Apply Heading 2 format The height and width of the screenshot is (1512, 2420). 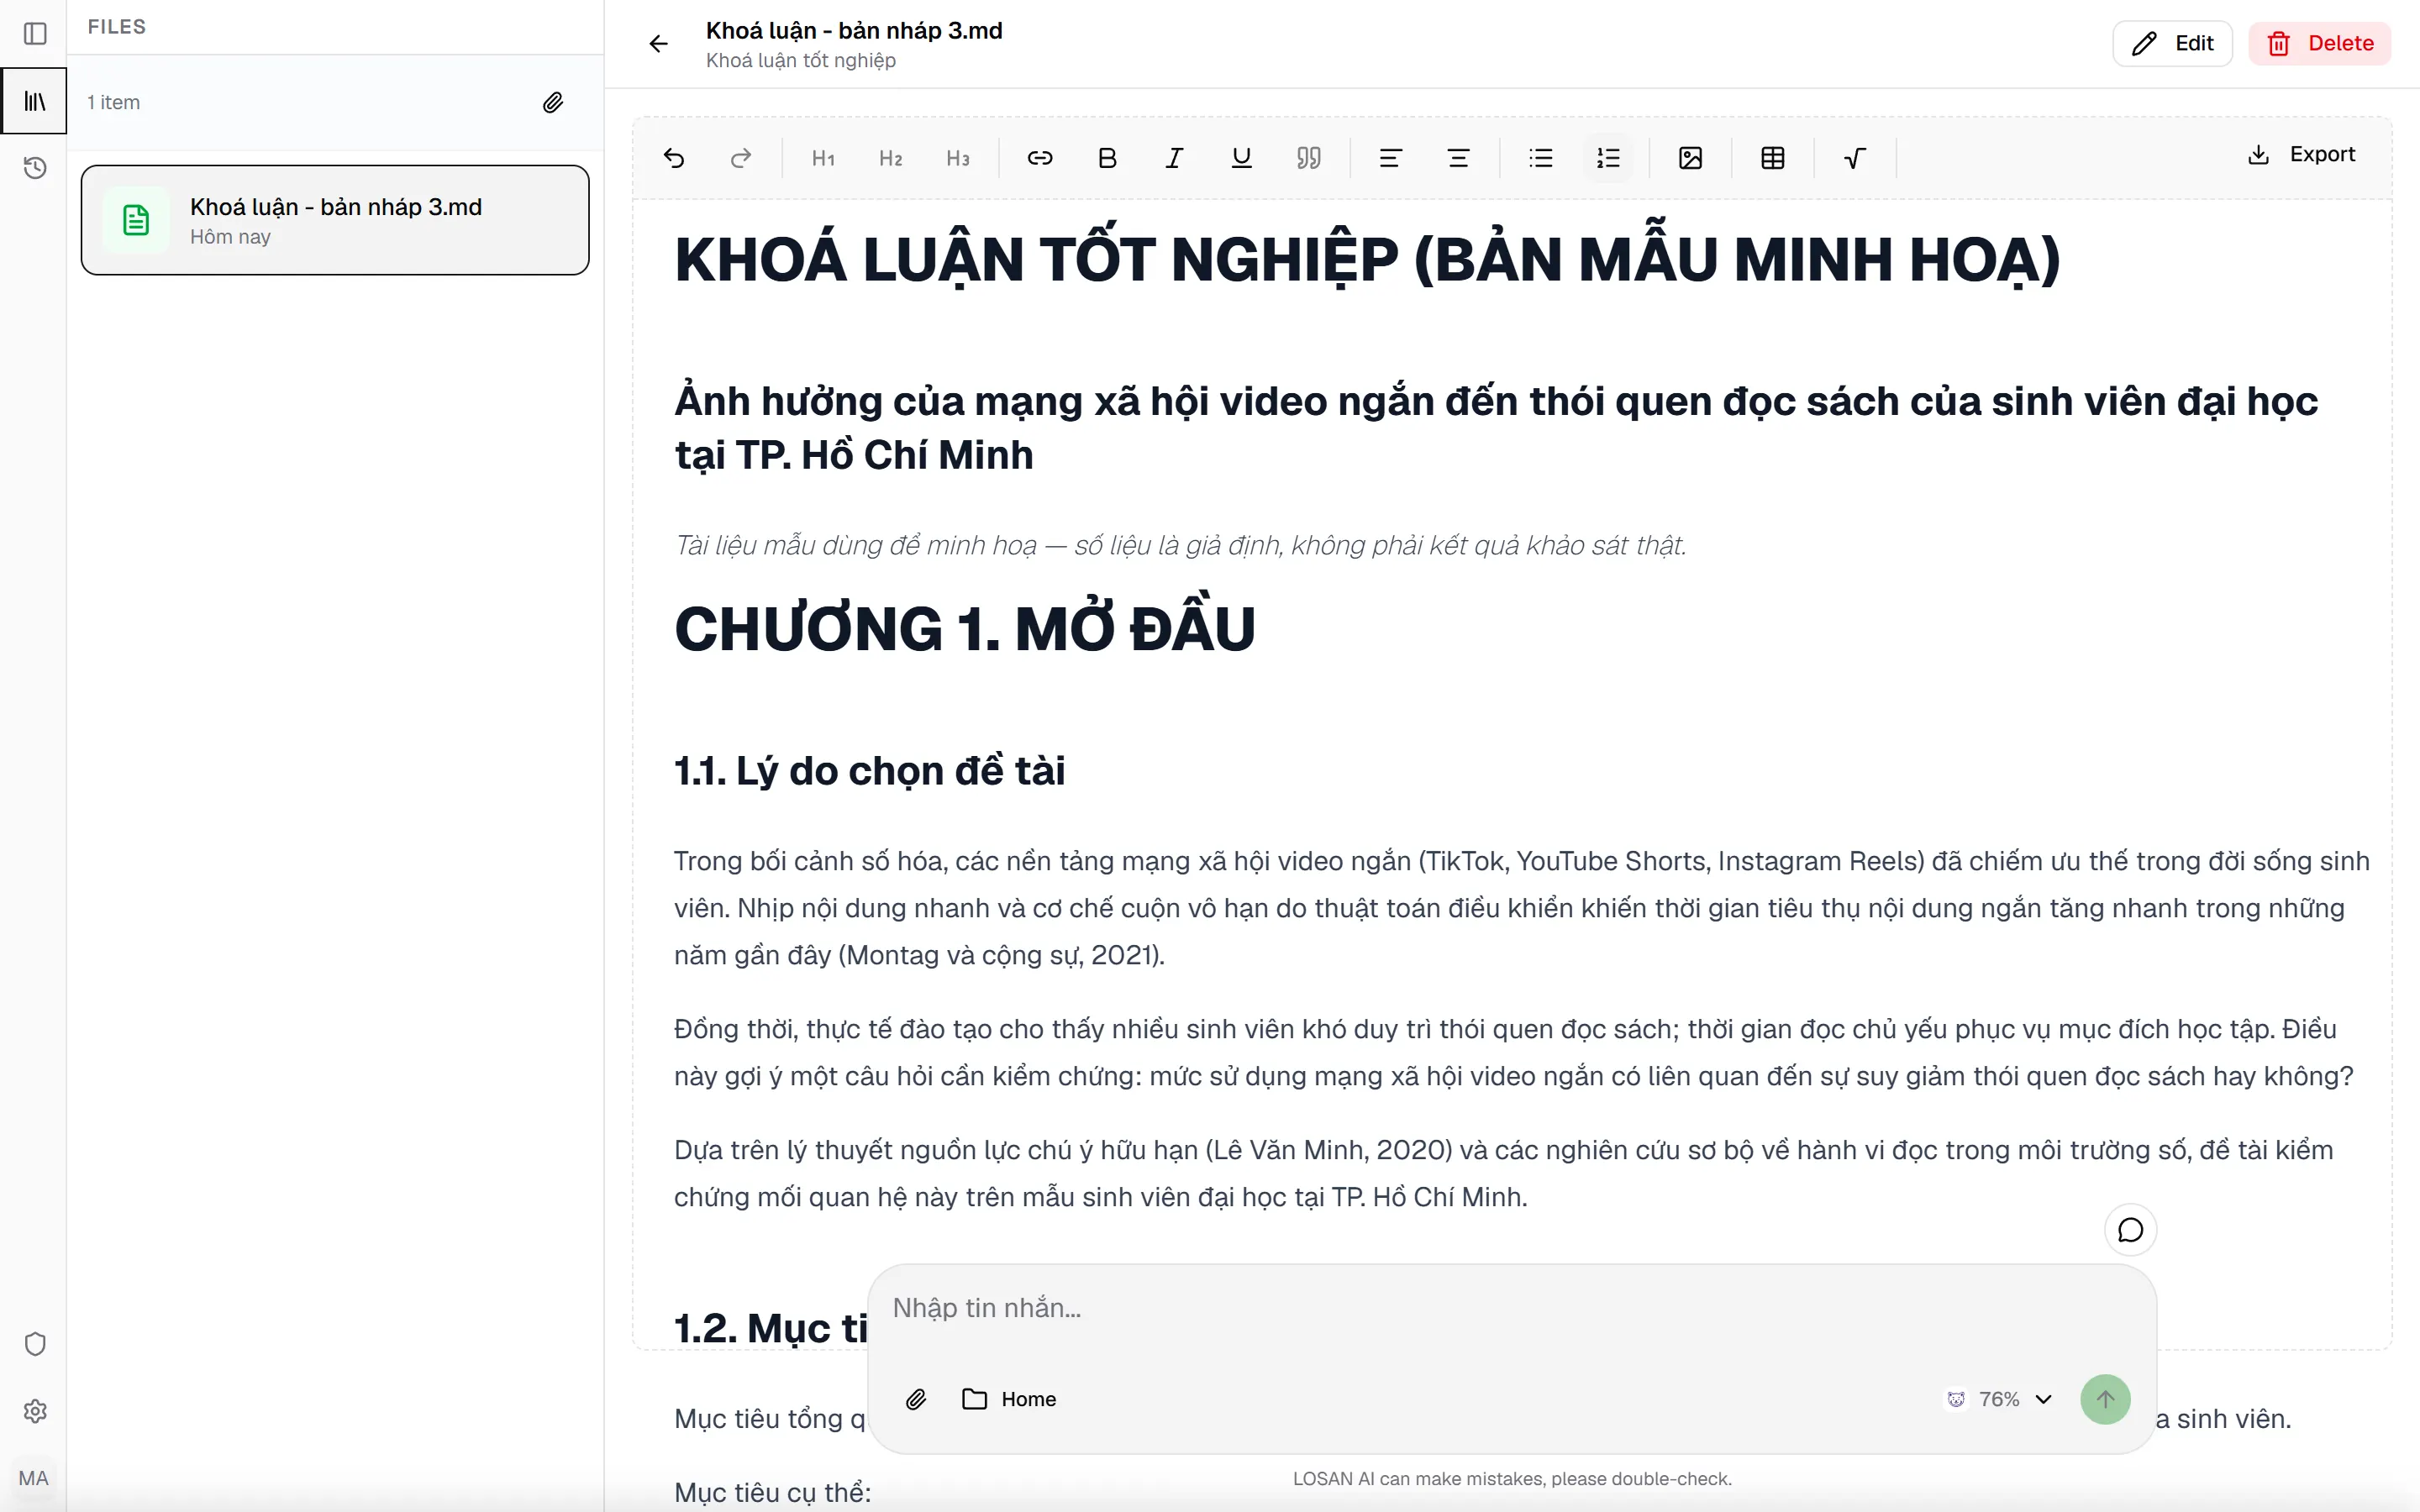(x=890, y=158)
